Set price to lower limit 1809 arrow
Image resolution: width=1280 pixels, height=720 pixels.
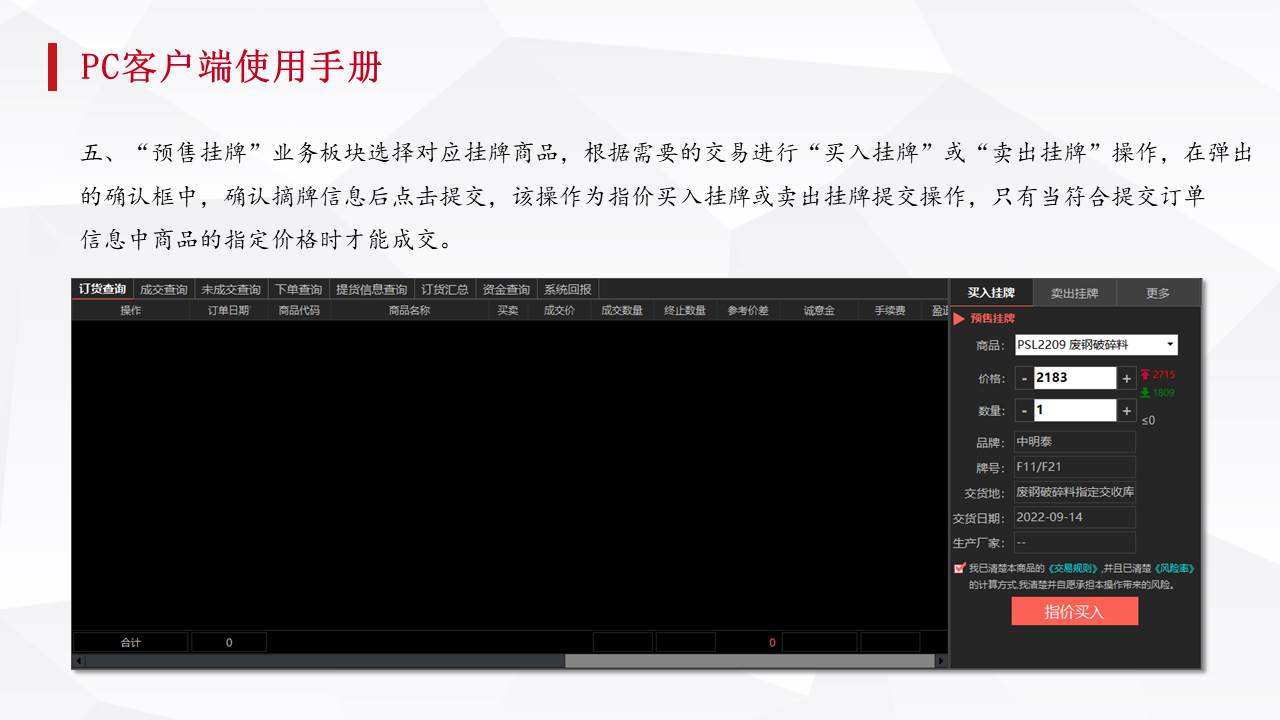pyautogui.click(x=1146, y=392)
